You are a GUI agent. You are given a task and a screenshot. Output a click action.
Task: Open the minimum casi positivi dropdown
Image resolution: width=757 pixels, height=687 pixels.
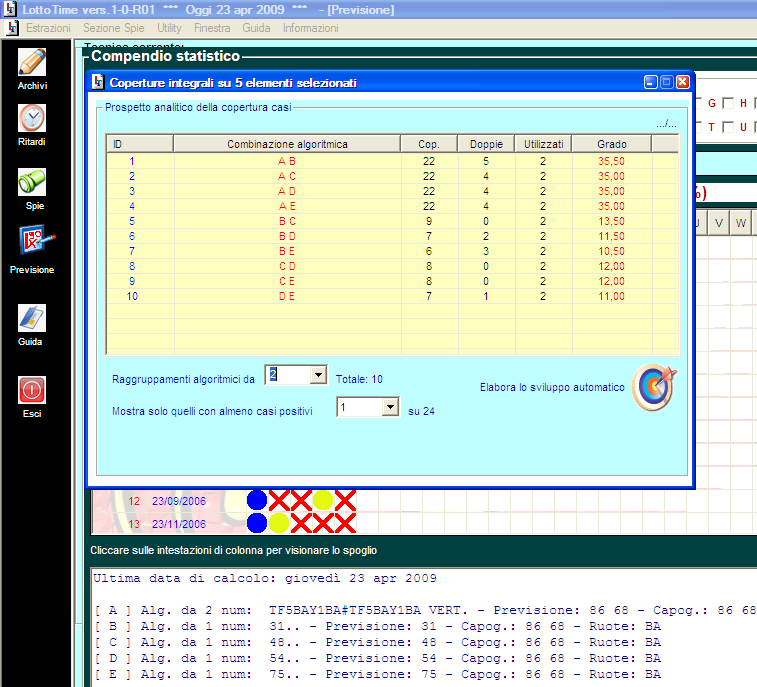(x=390, y=408)
